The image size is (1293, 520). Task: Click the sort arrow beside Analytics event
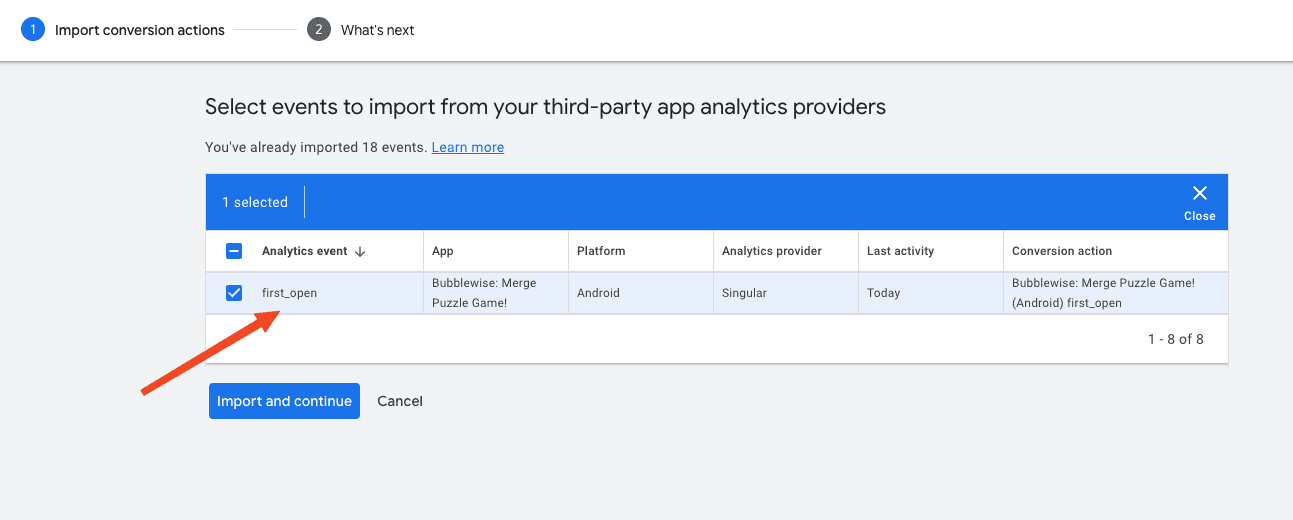pyautogui.click(x=360, y=252)
